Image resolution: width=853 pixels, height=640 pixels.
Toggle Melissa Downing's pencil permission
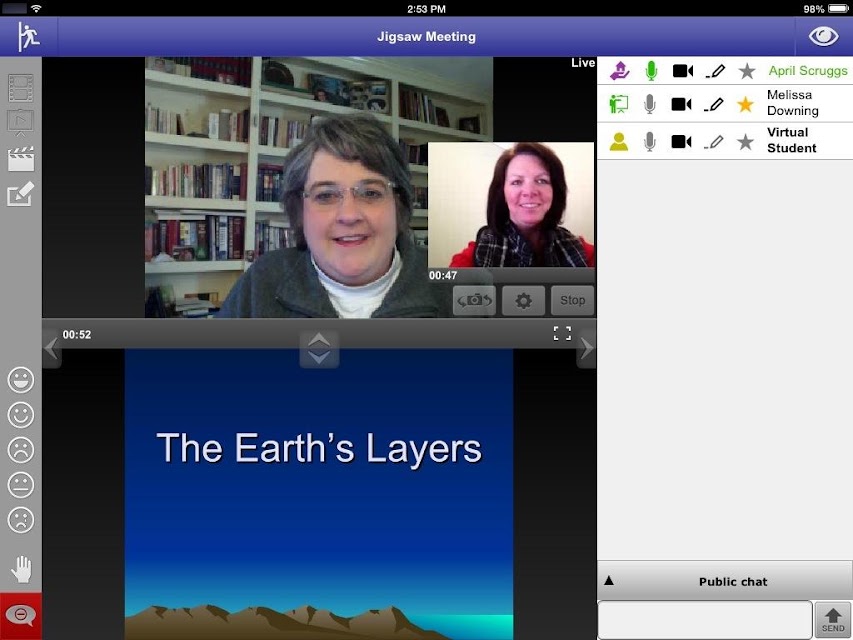coord(714,104)
